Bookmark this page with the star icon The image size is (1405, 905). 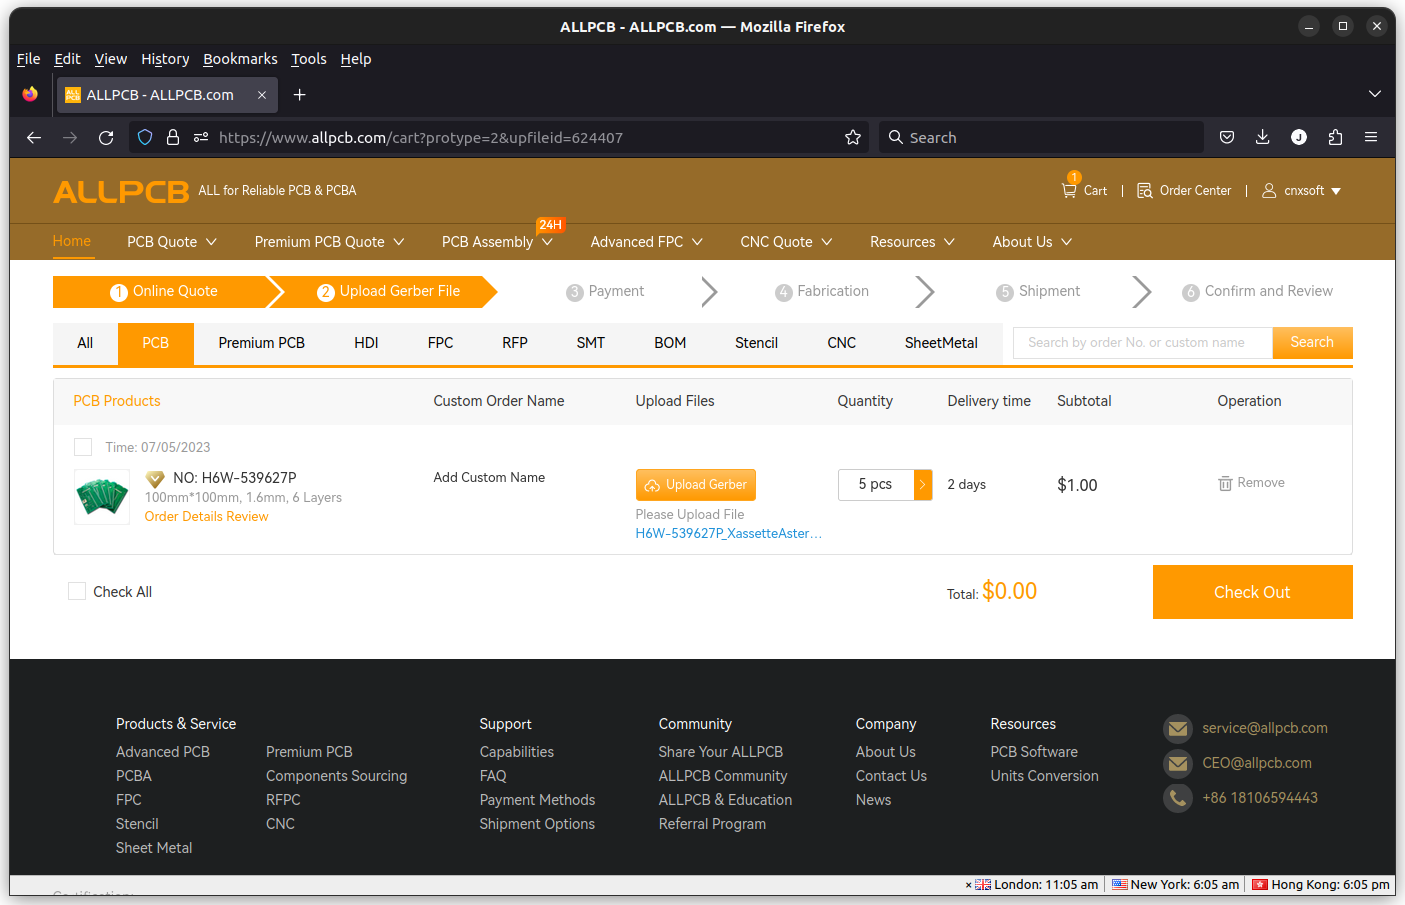point(853,138)
